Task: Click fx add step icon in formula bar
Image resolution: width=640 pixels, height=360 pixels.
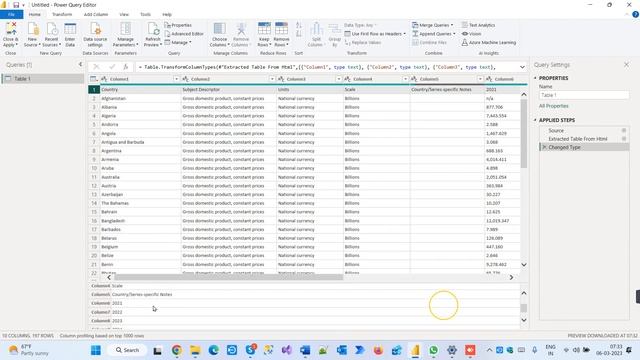Action: pyautogui.click(x=126, y=67)
